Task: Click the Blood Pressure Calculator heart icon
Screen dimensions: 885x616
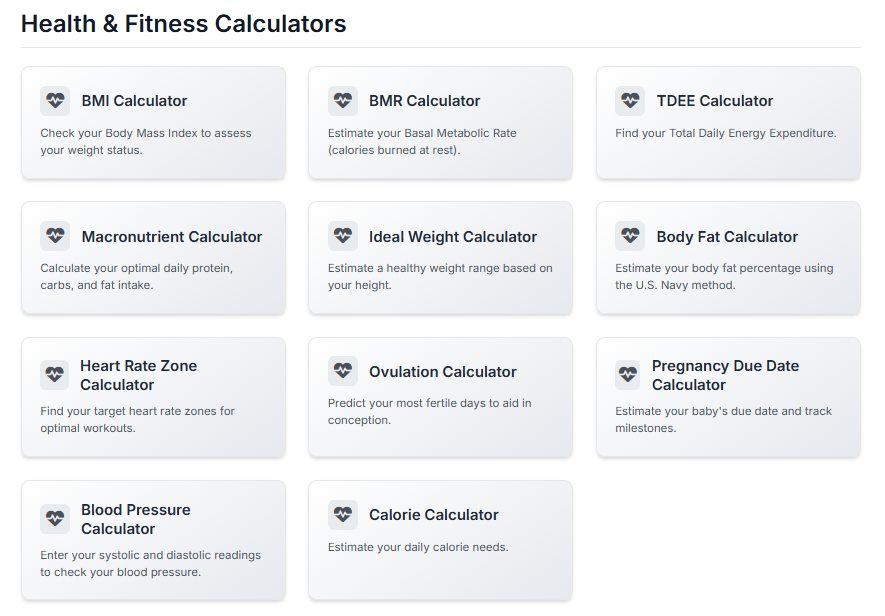Action: [x=55, y=519]
